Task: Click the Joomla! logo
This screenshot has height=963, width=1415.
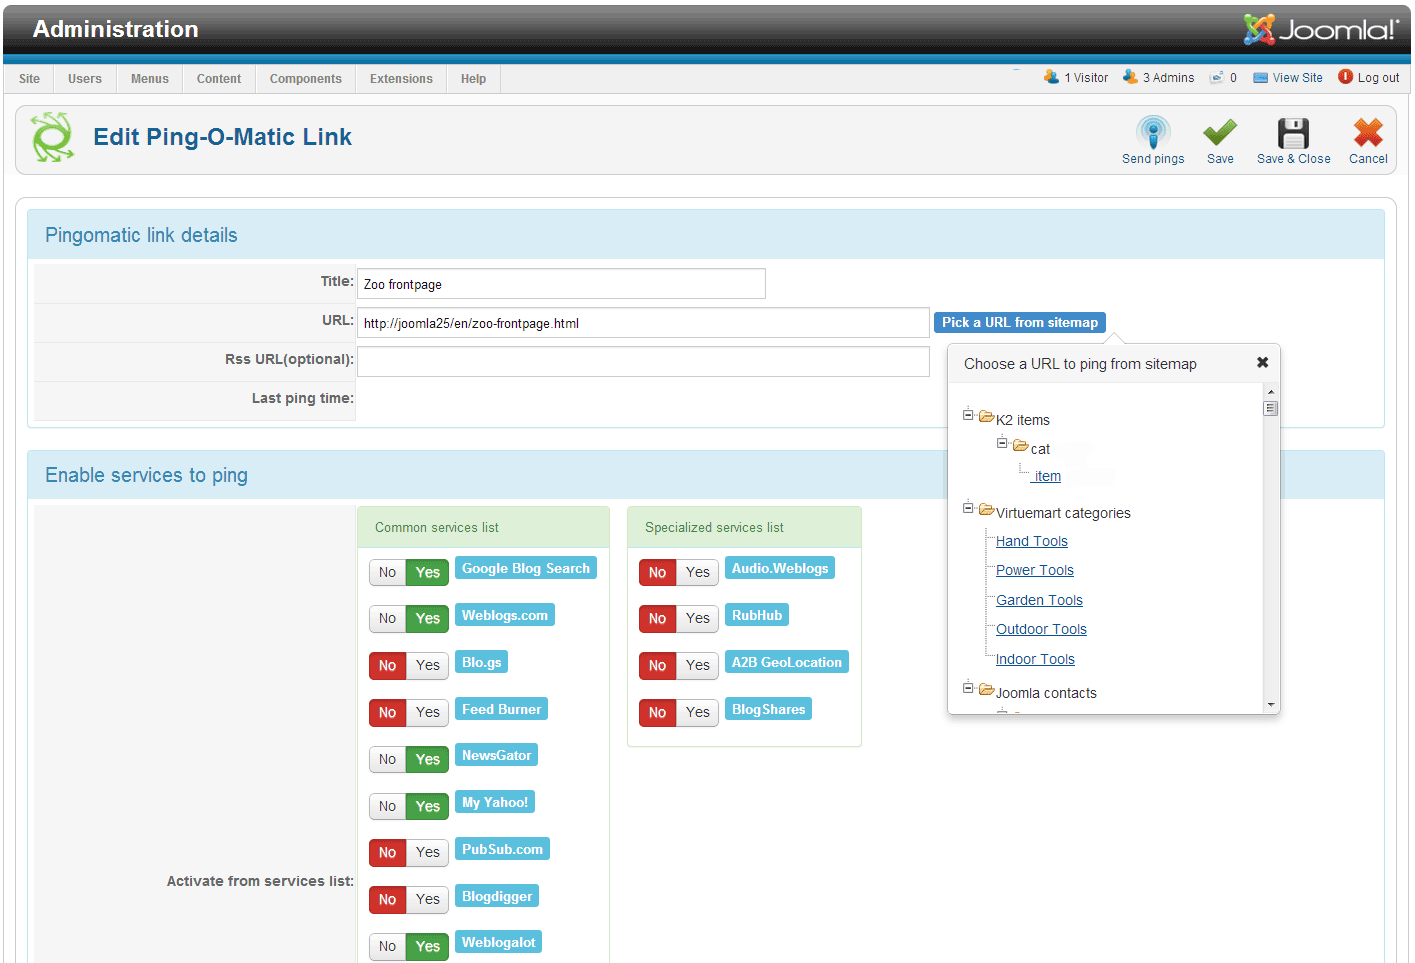Action: point(1320,30)
